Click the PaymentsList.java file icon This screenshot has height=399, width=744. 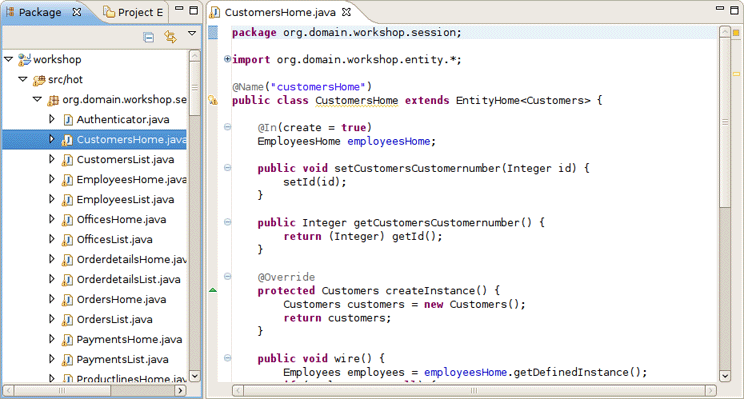tap(67, 359)
